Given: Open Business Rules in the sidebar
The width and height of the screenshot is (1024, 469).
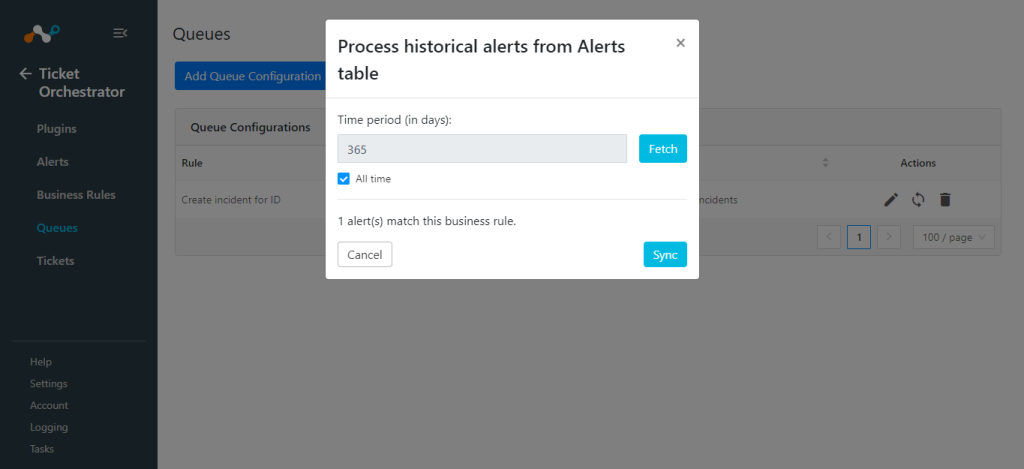Looking at the screenshot, I should pos(76,195).
